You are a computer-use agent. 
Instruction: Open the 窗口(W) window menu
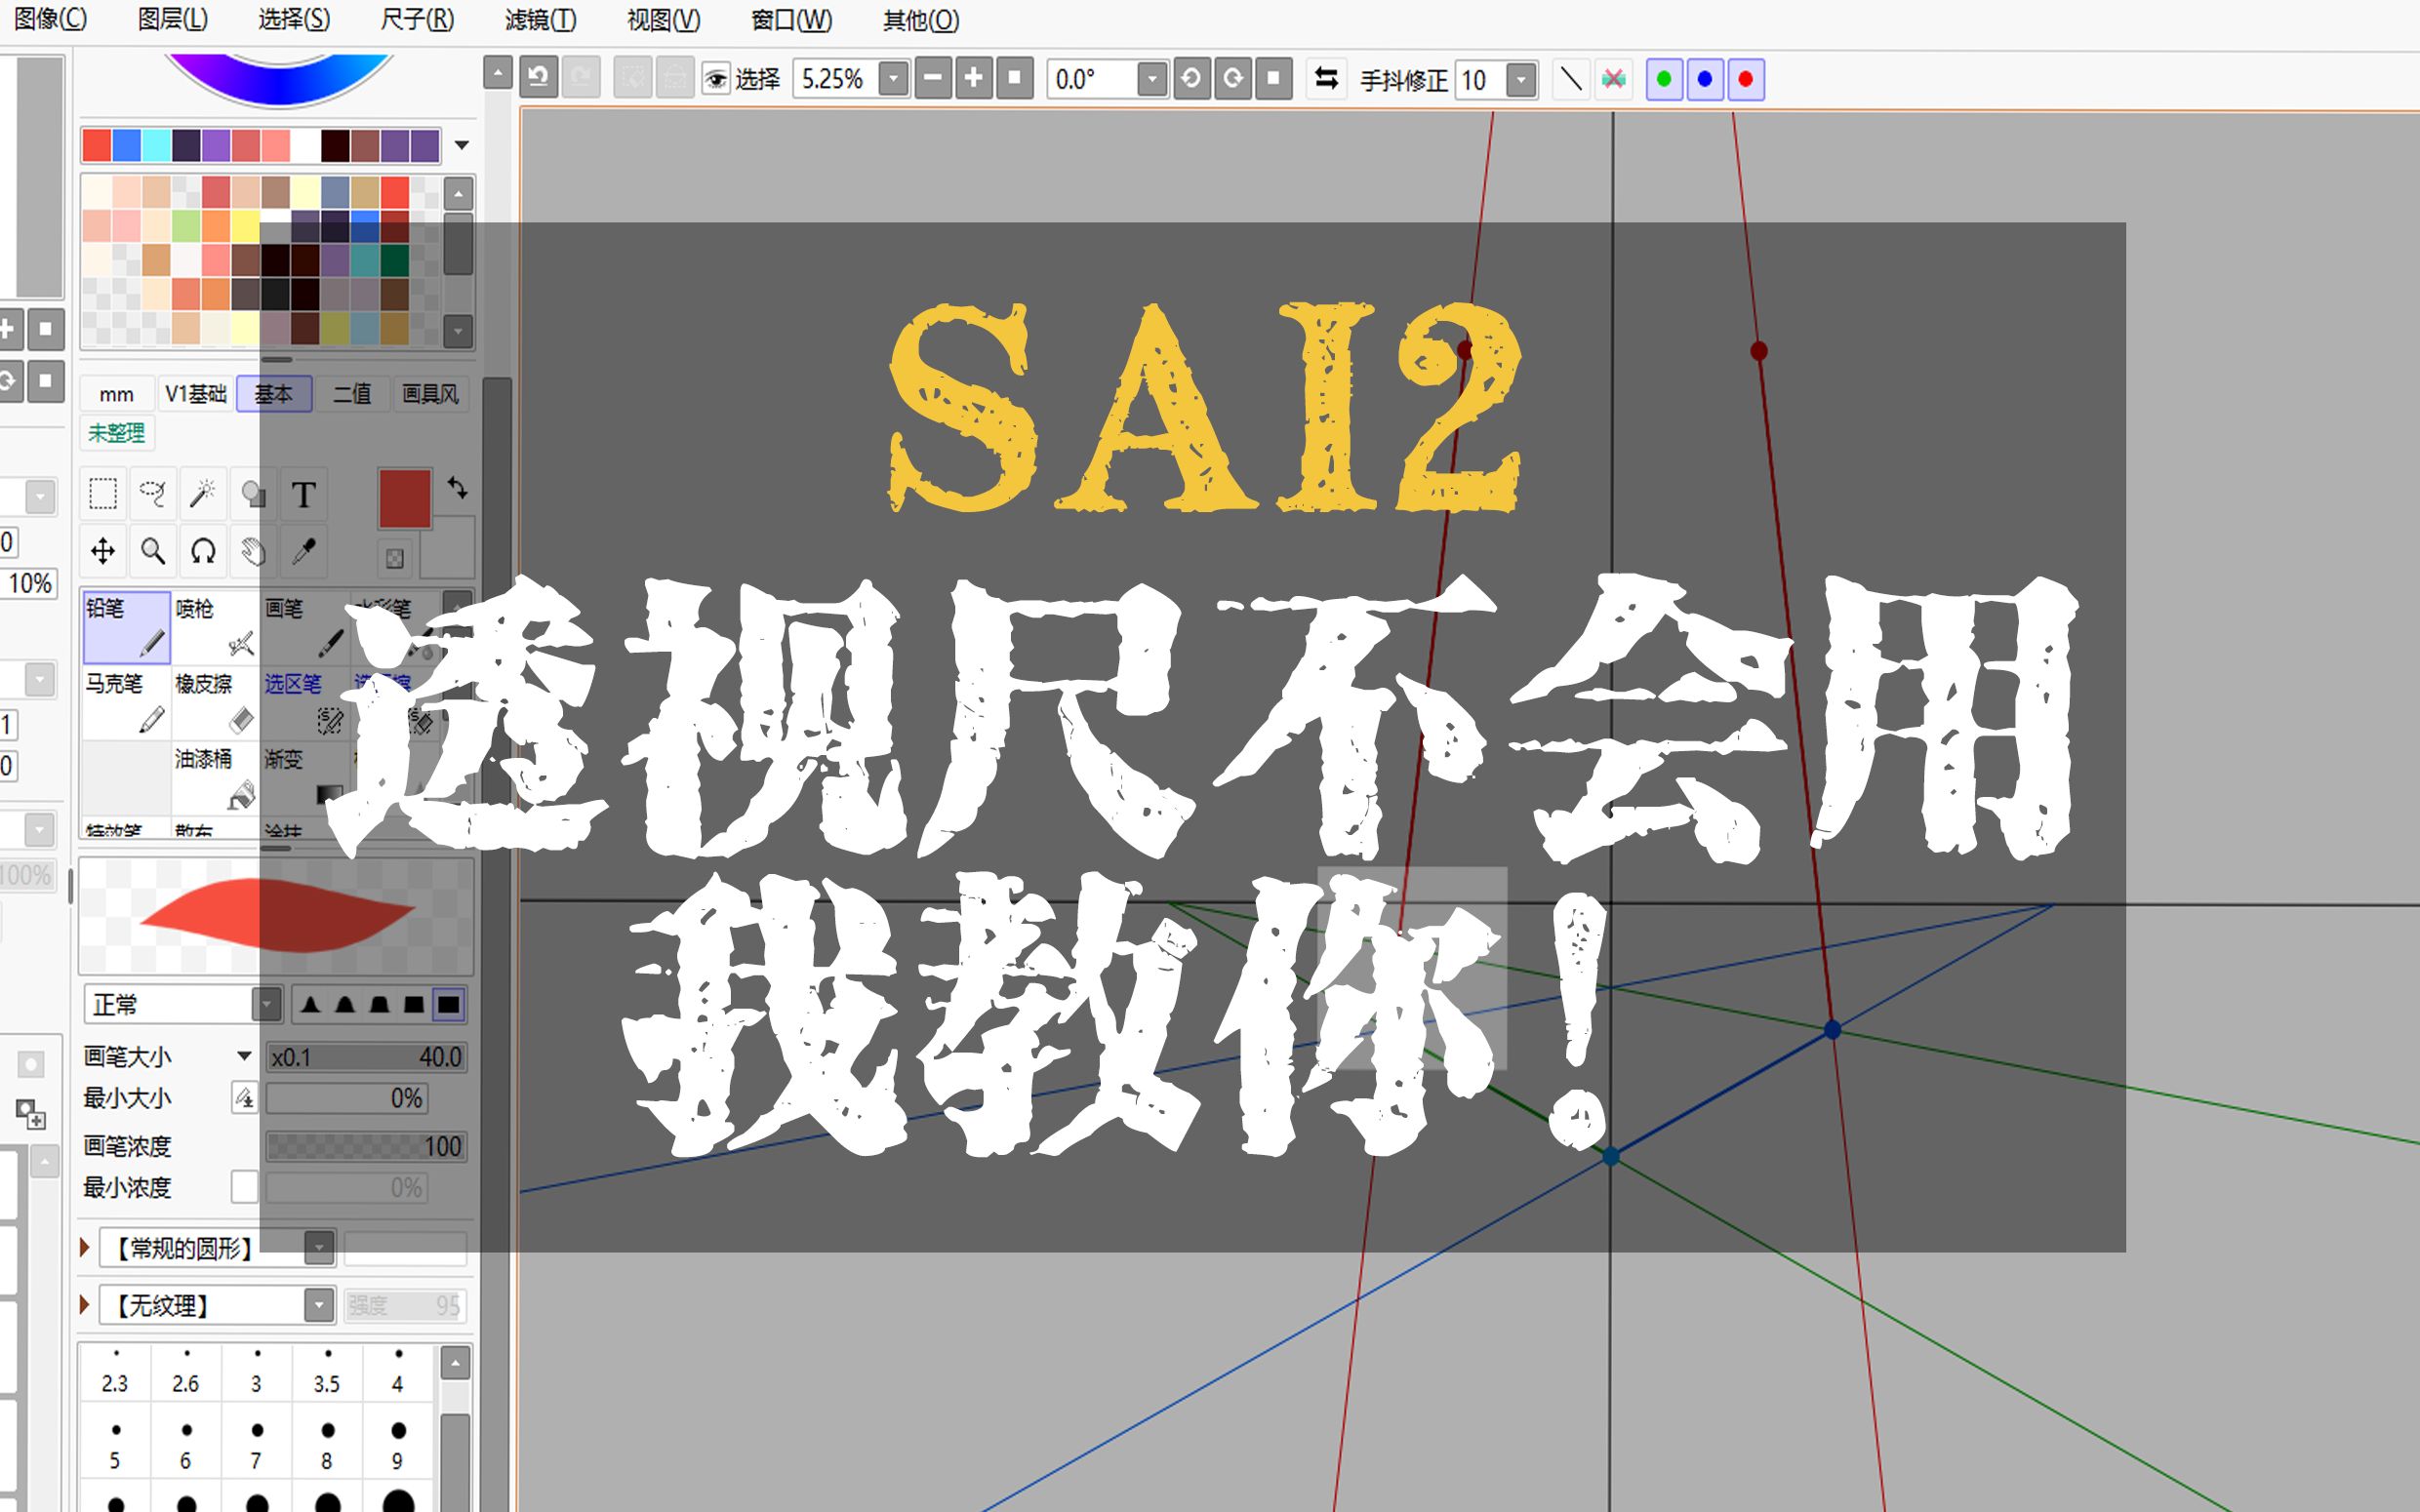click(x=791, y=19)
